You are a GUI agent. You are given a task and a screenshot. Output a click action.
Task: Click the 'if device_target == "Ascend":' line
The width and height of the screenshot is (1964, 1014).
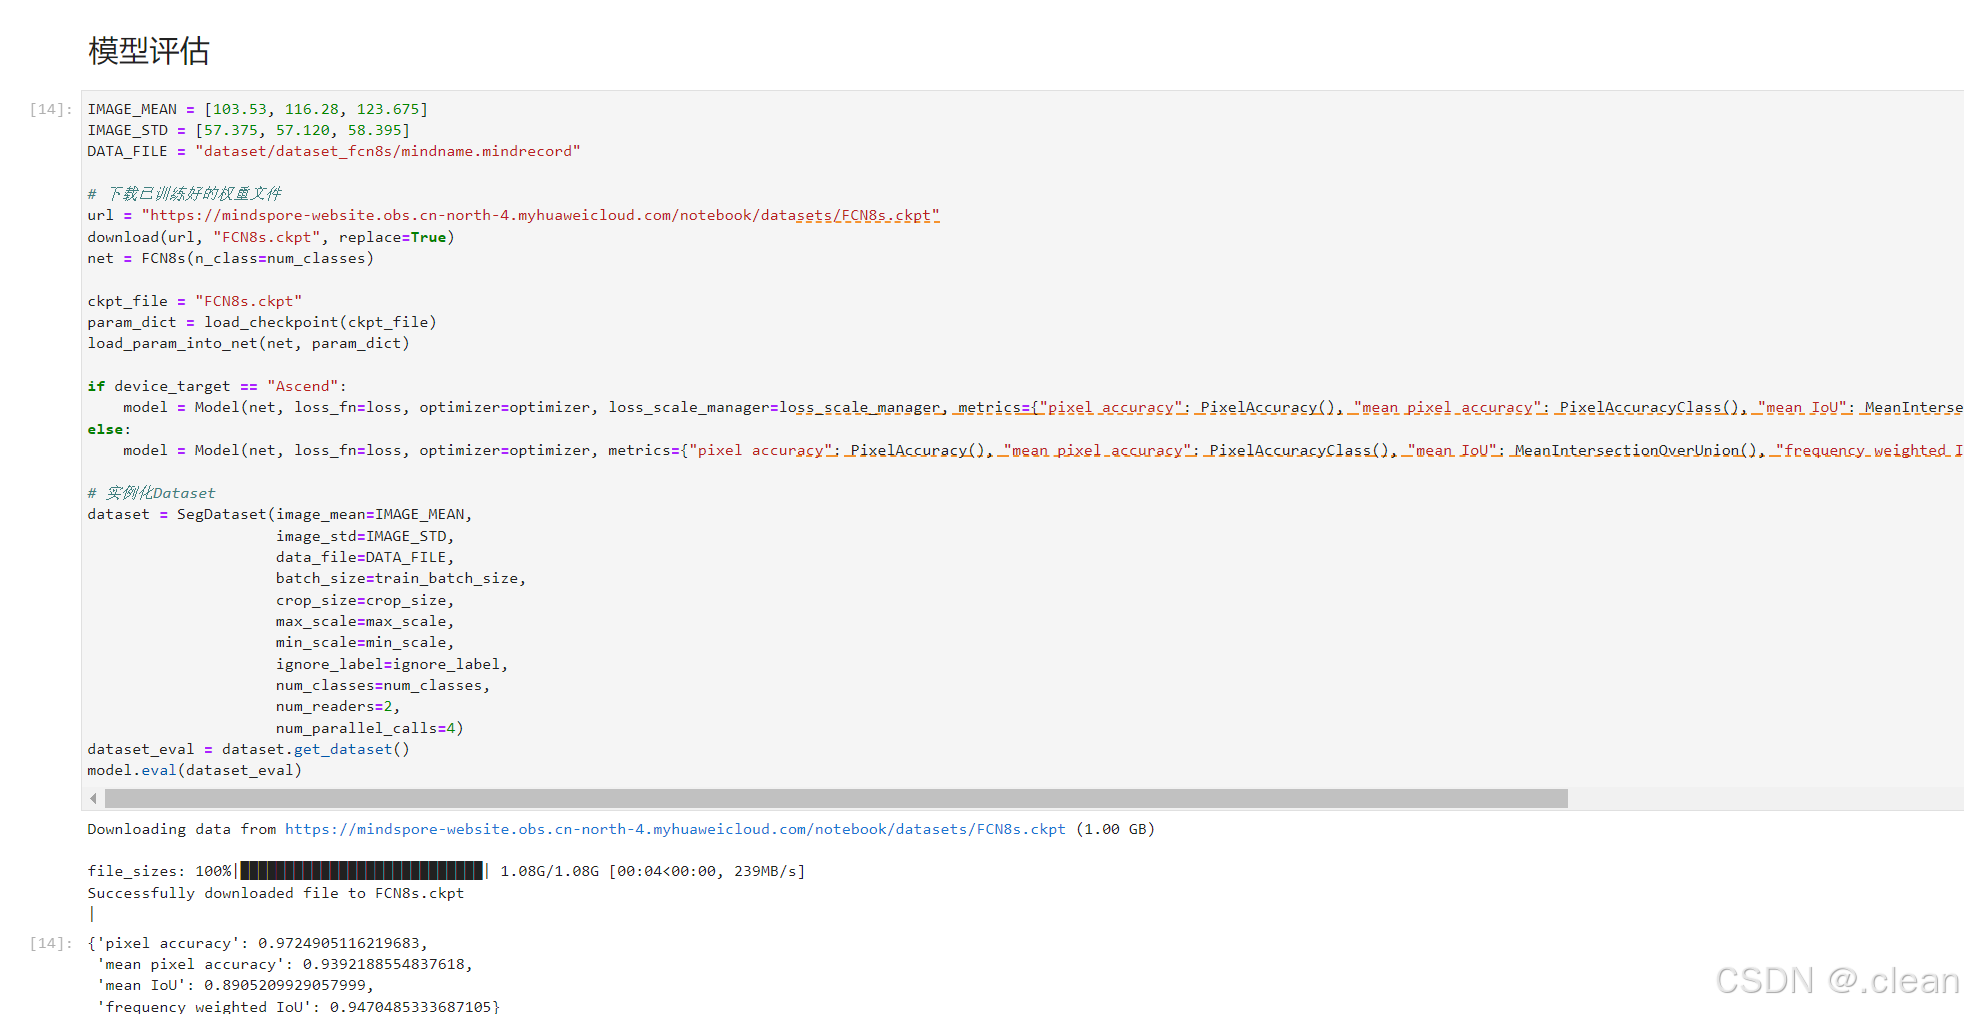217,386
